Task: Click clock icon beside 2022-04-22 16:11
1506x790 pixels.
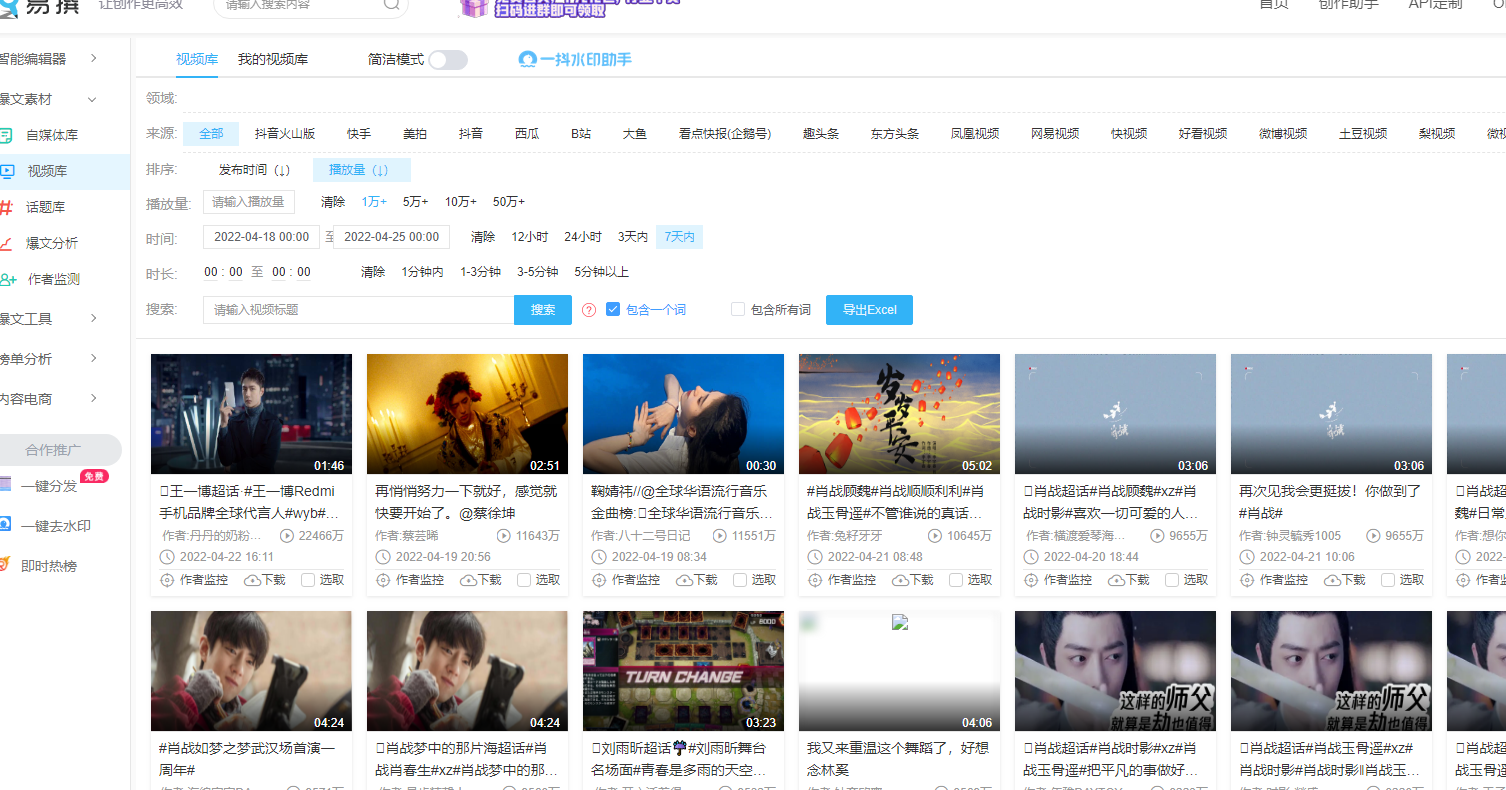Action: tap(167, 557)
